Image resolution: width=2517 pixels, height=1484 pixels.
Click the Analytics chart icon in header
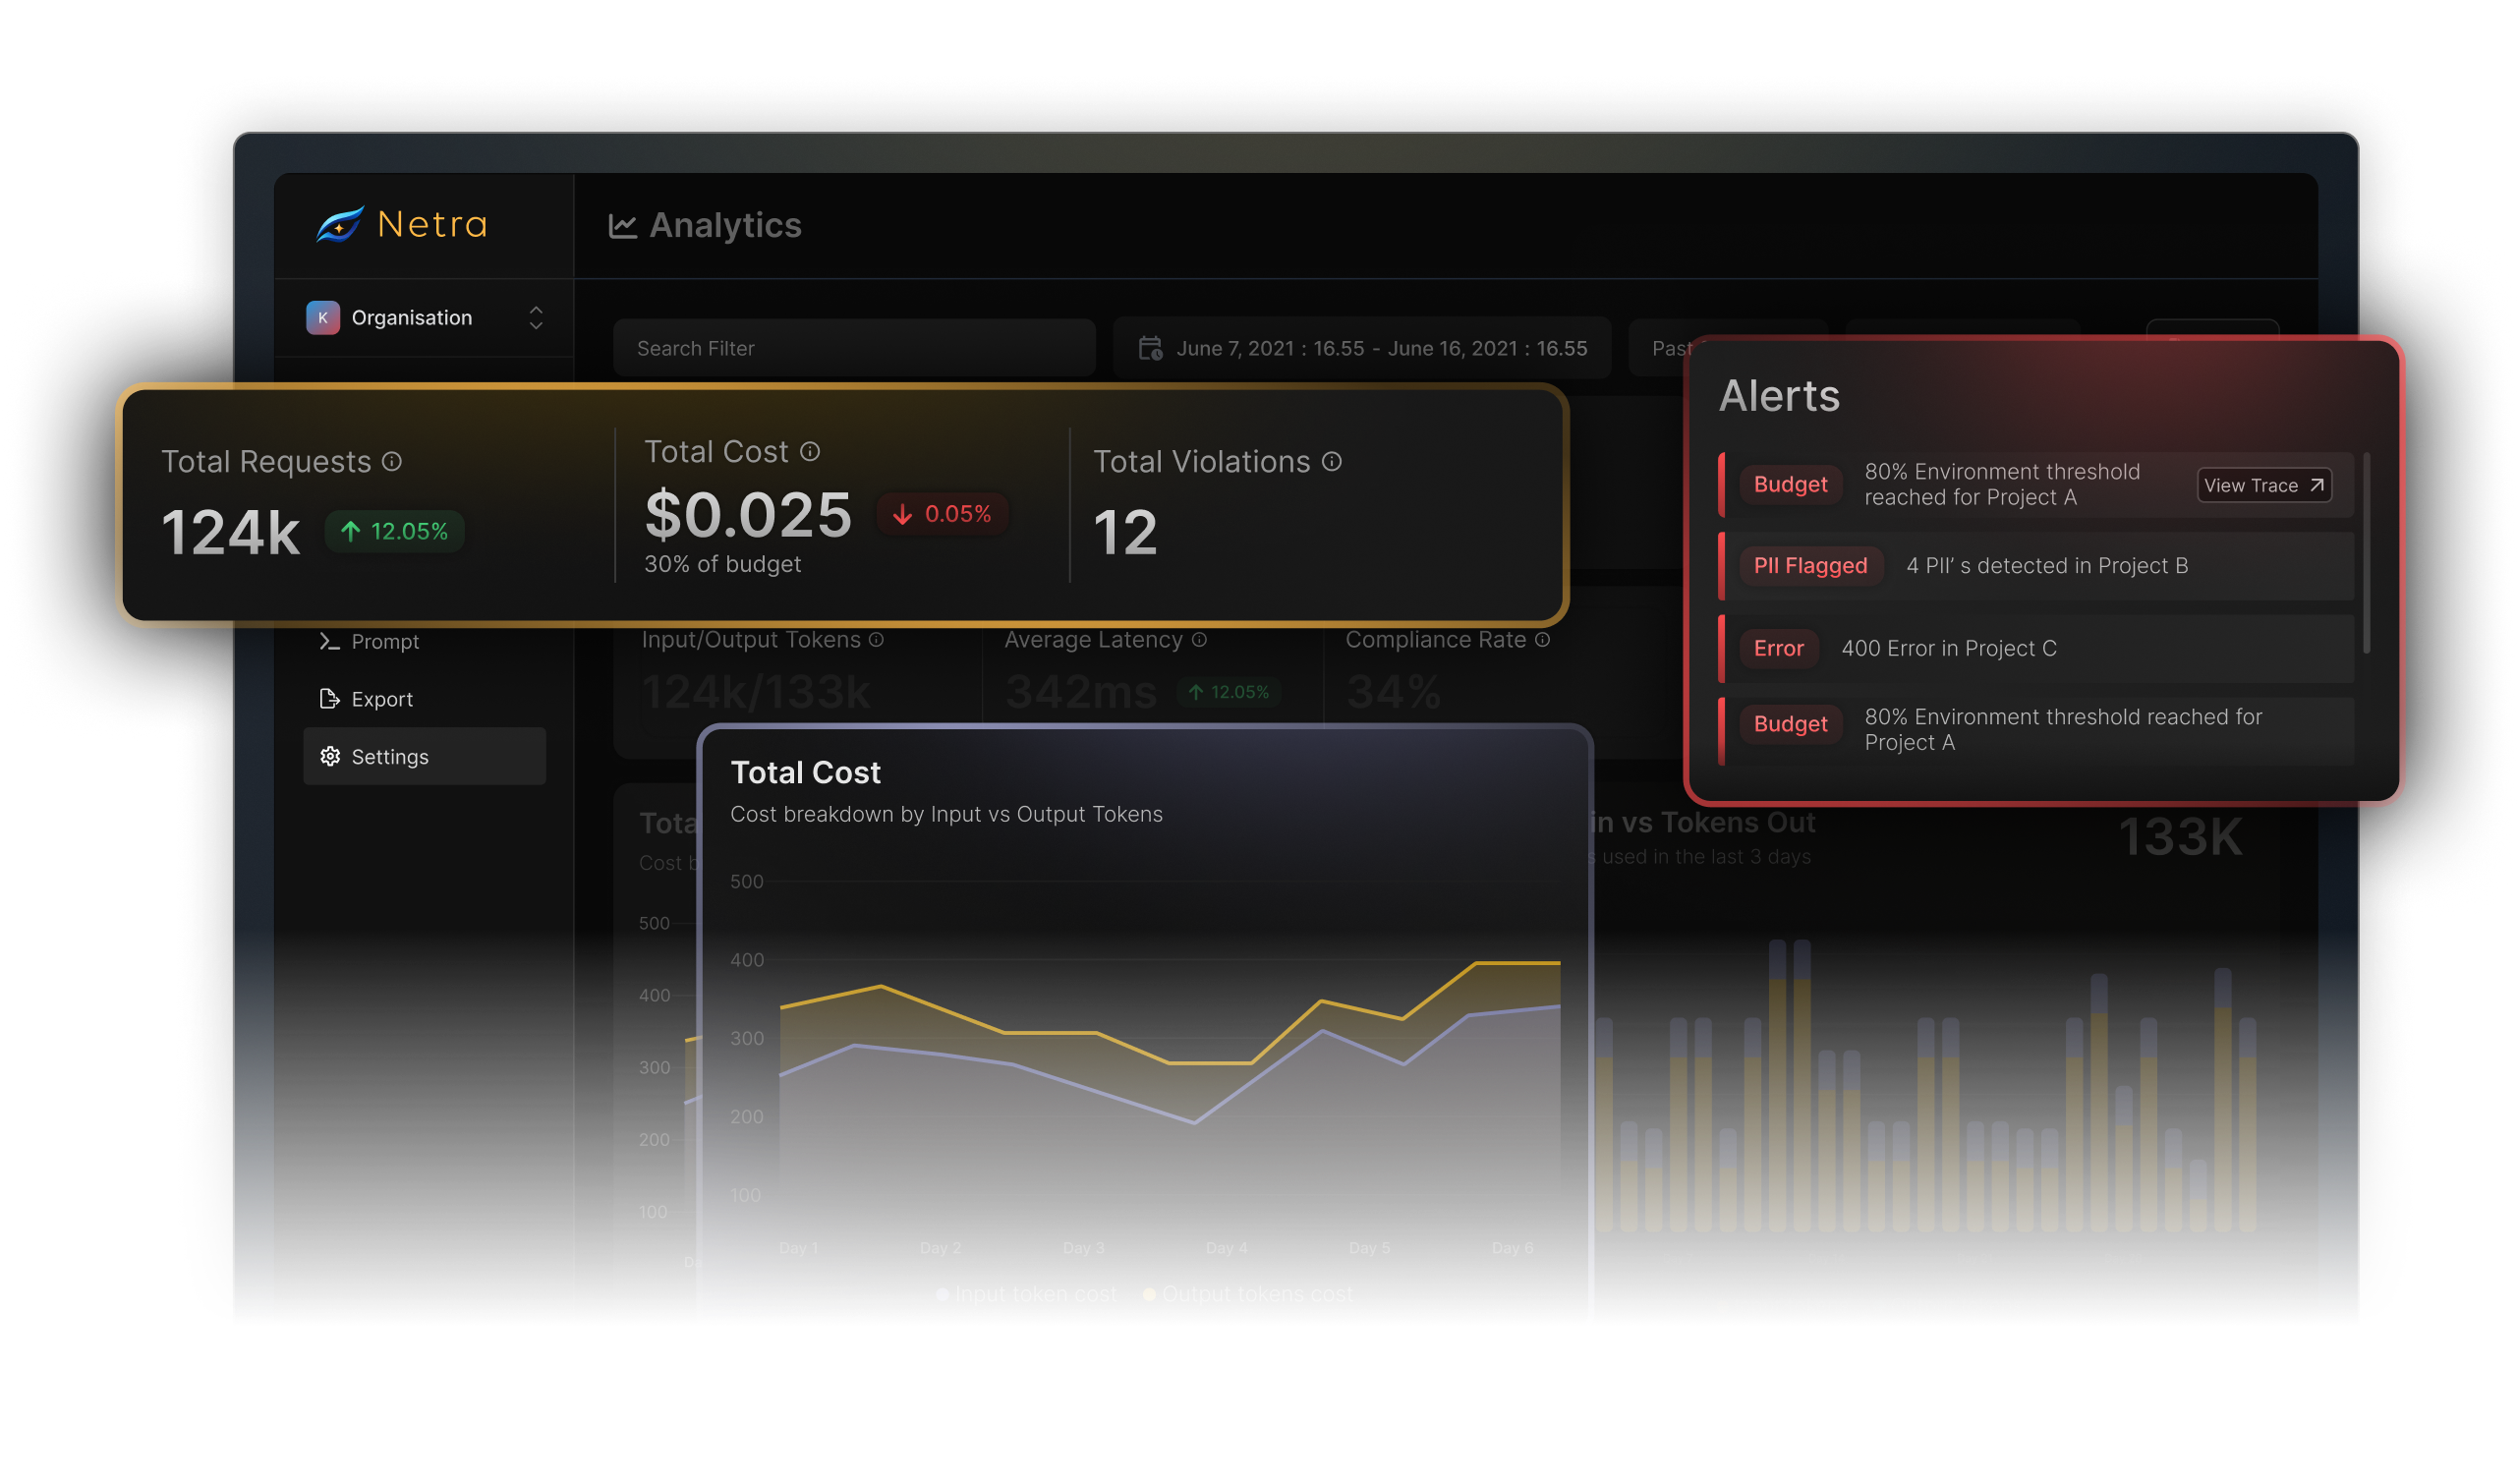click(622, 226)
